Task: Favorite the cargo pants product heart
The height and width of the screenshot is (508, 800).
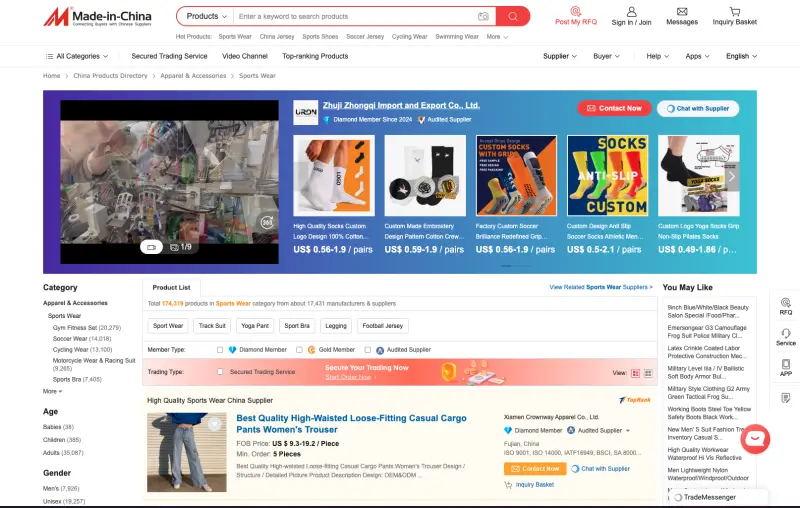Action: tap(214, 424)
